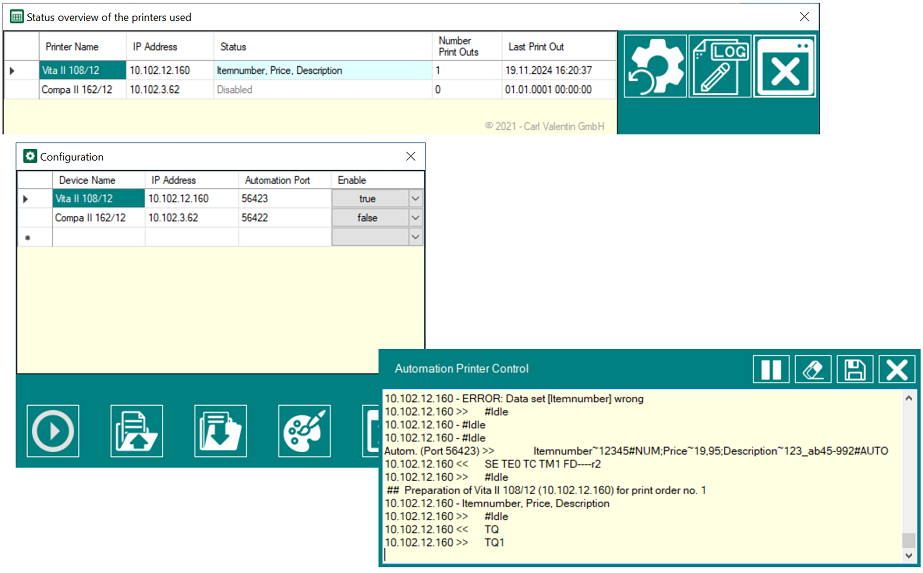
Task: Click the Automation Port 56423 cell
Action: pos(284,199)
